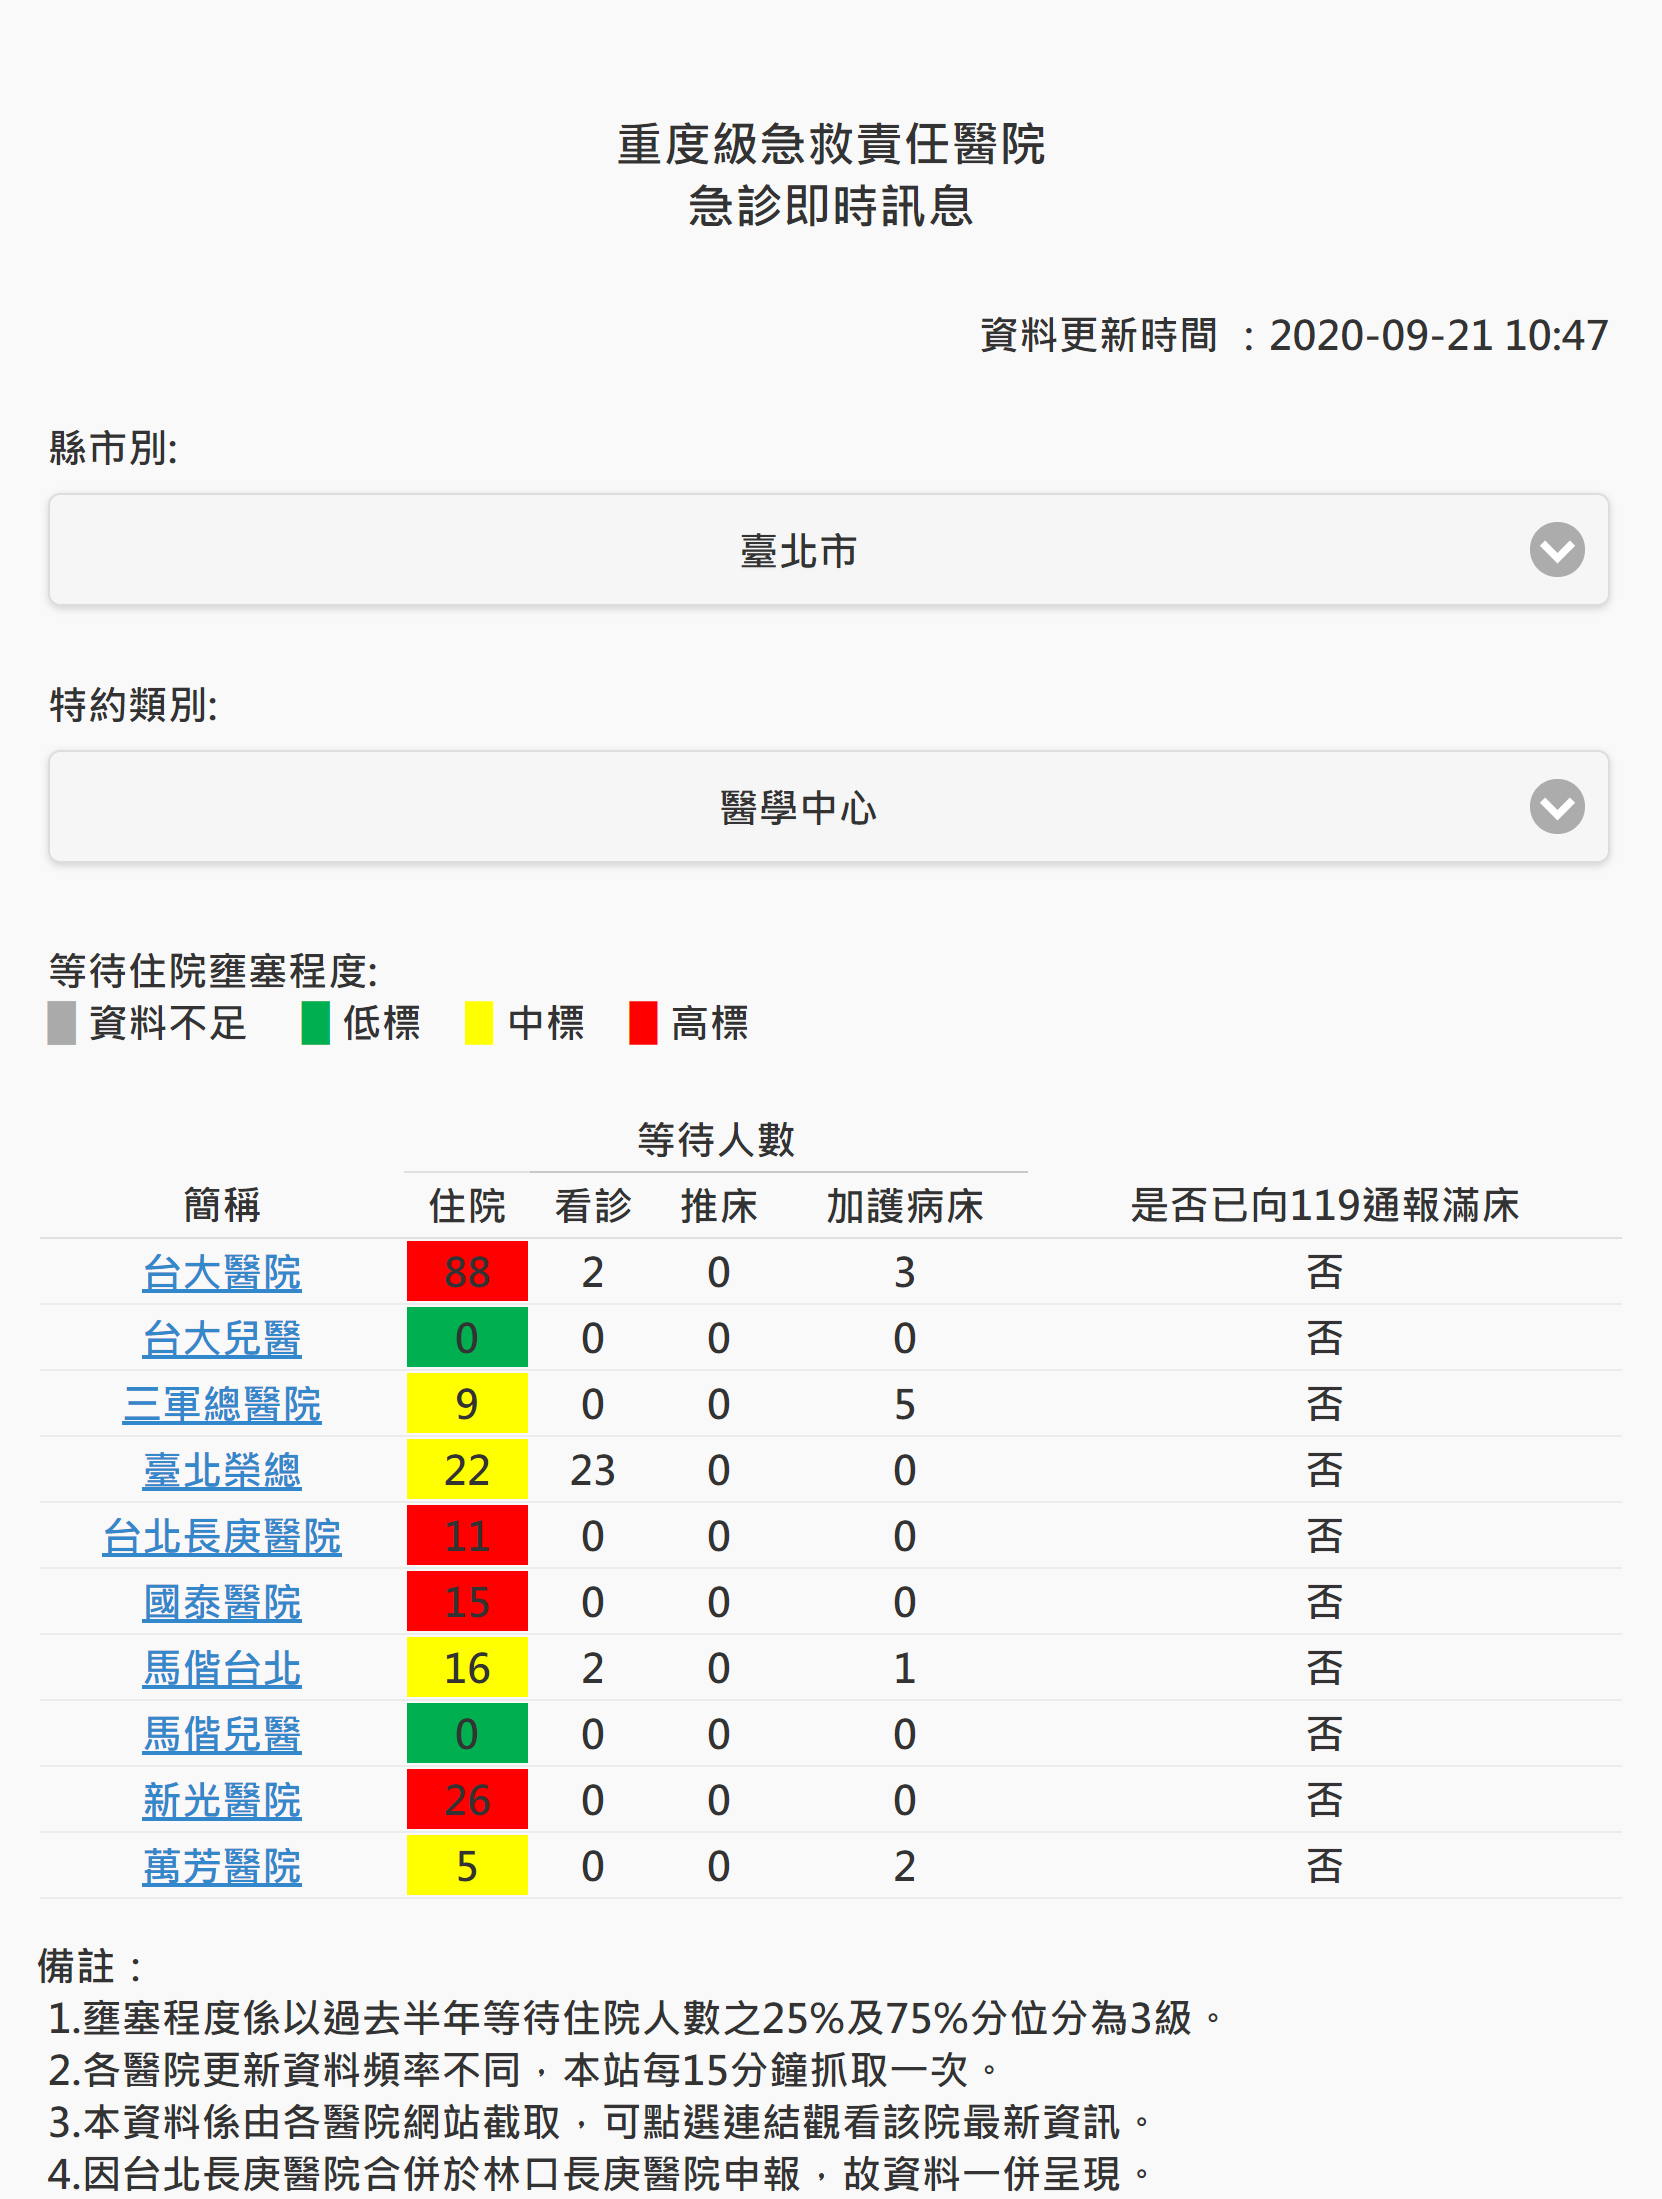The image size is (1662, 2199).
Task: Click the red 高標 legend swatch
Action: pyautogui.click(x=643, y=1023)
